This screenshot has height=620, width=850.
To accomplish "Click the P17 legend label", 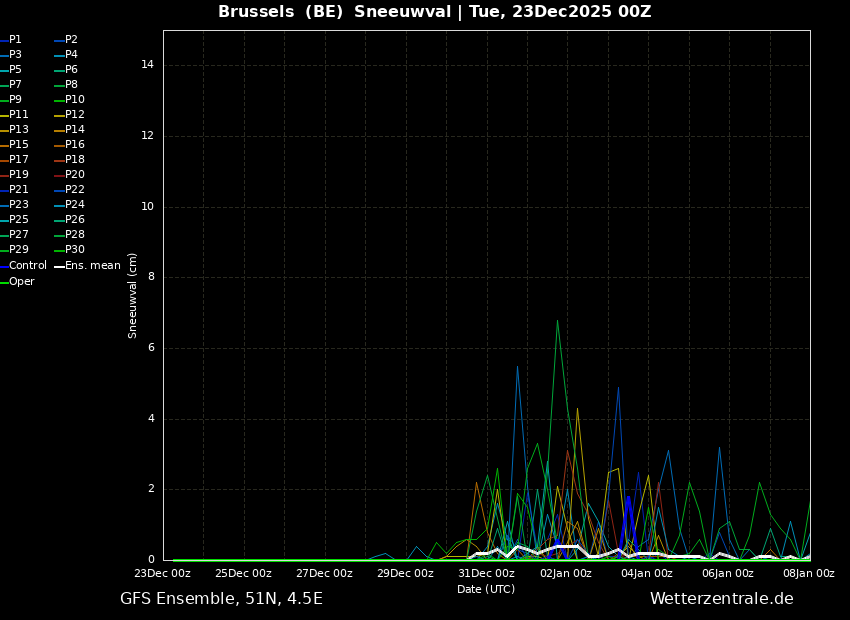I will pyautogui.click(x=18, y=159).
